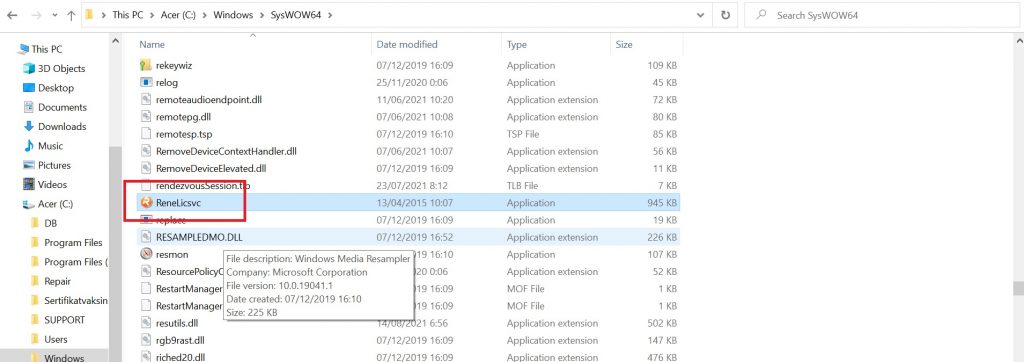
Task: Select Acer (C:) drive in navigation pane
Action: tap(55, 204)
